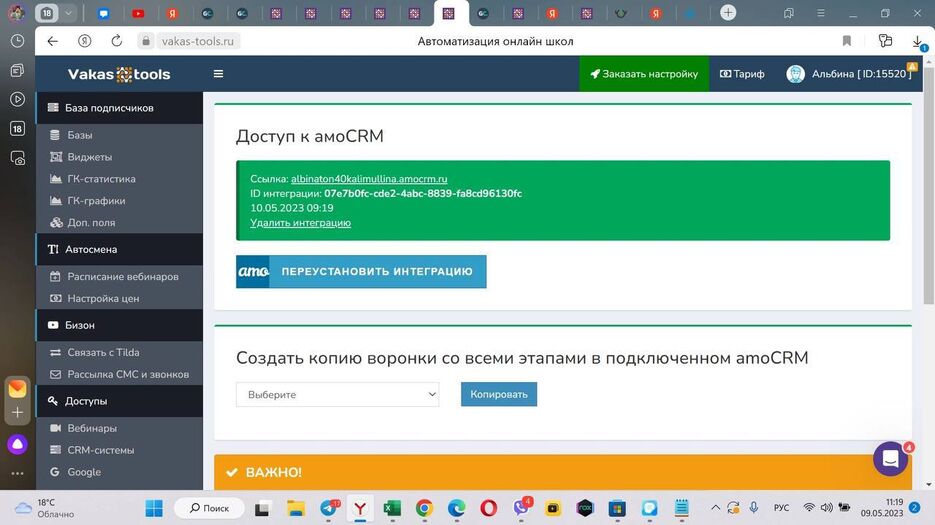Image resolution: width=935 pixels, height=525 pixels.
Task: Bookmark this page with the bookmark icon
Action: click(x=846, y=41)
